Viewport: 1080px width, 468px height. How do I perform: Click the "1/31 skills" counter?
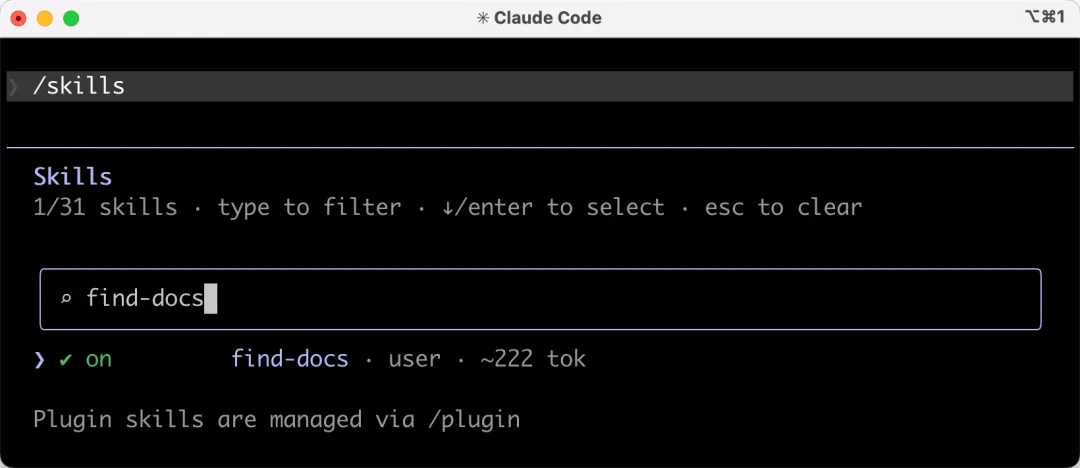tap(105, 208)
